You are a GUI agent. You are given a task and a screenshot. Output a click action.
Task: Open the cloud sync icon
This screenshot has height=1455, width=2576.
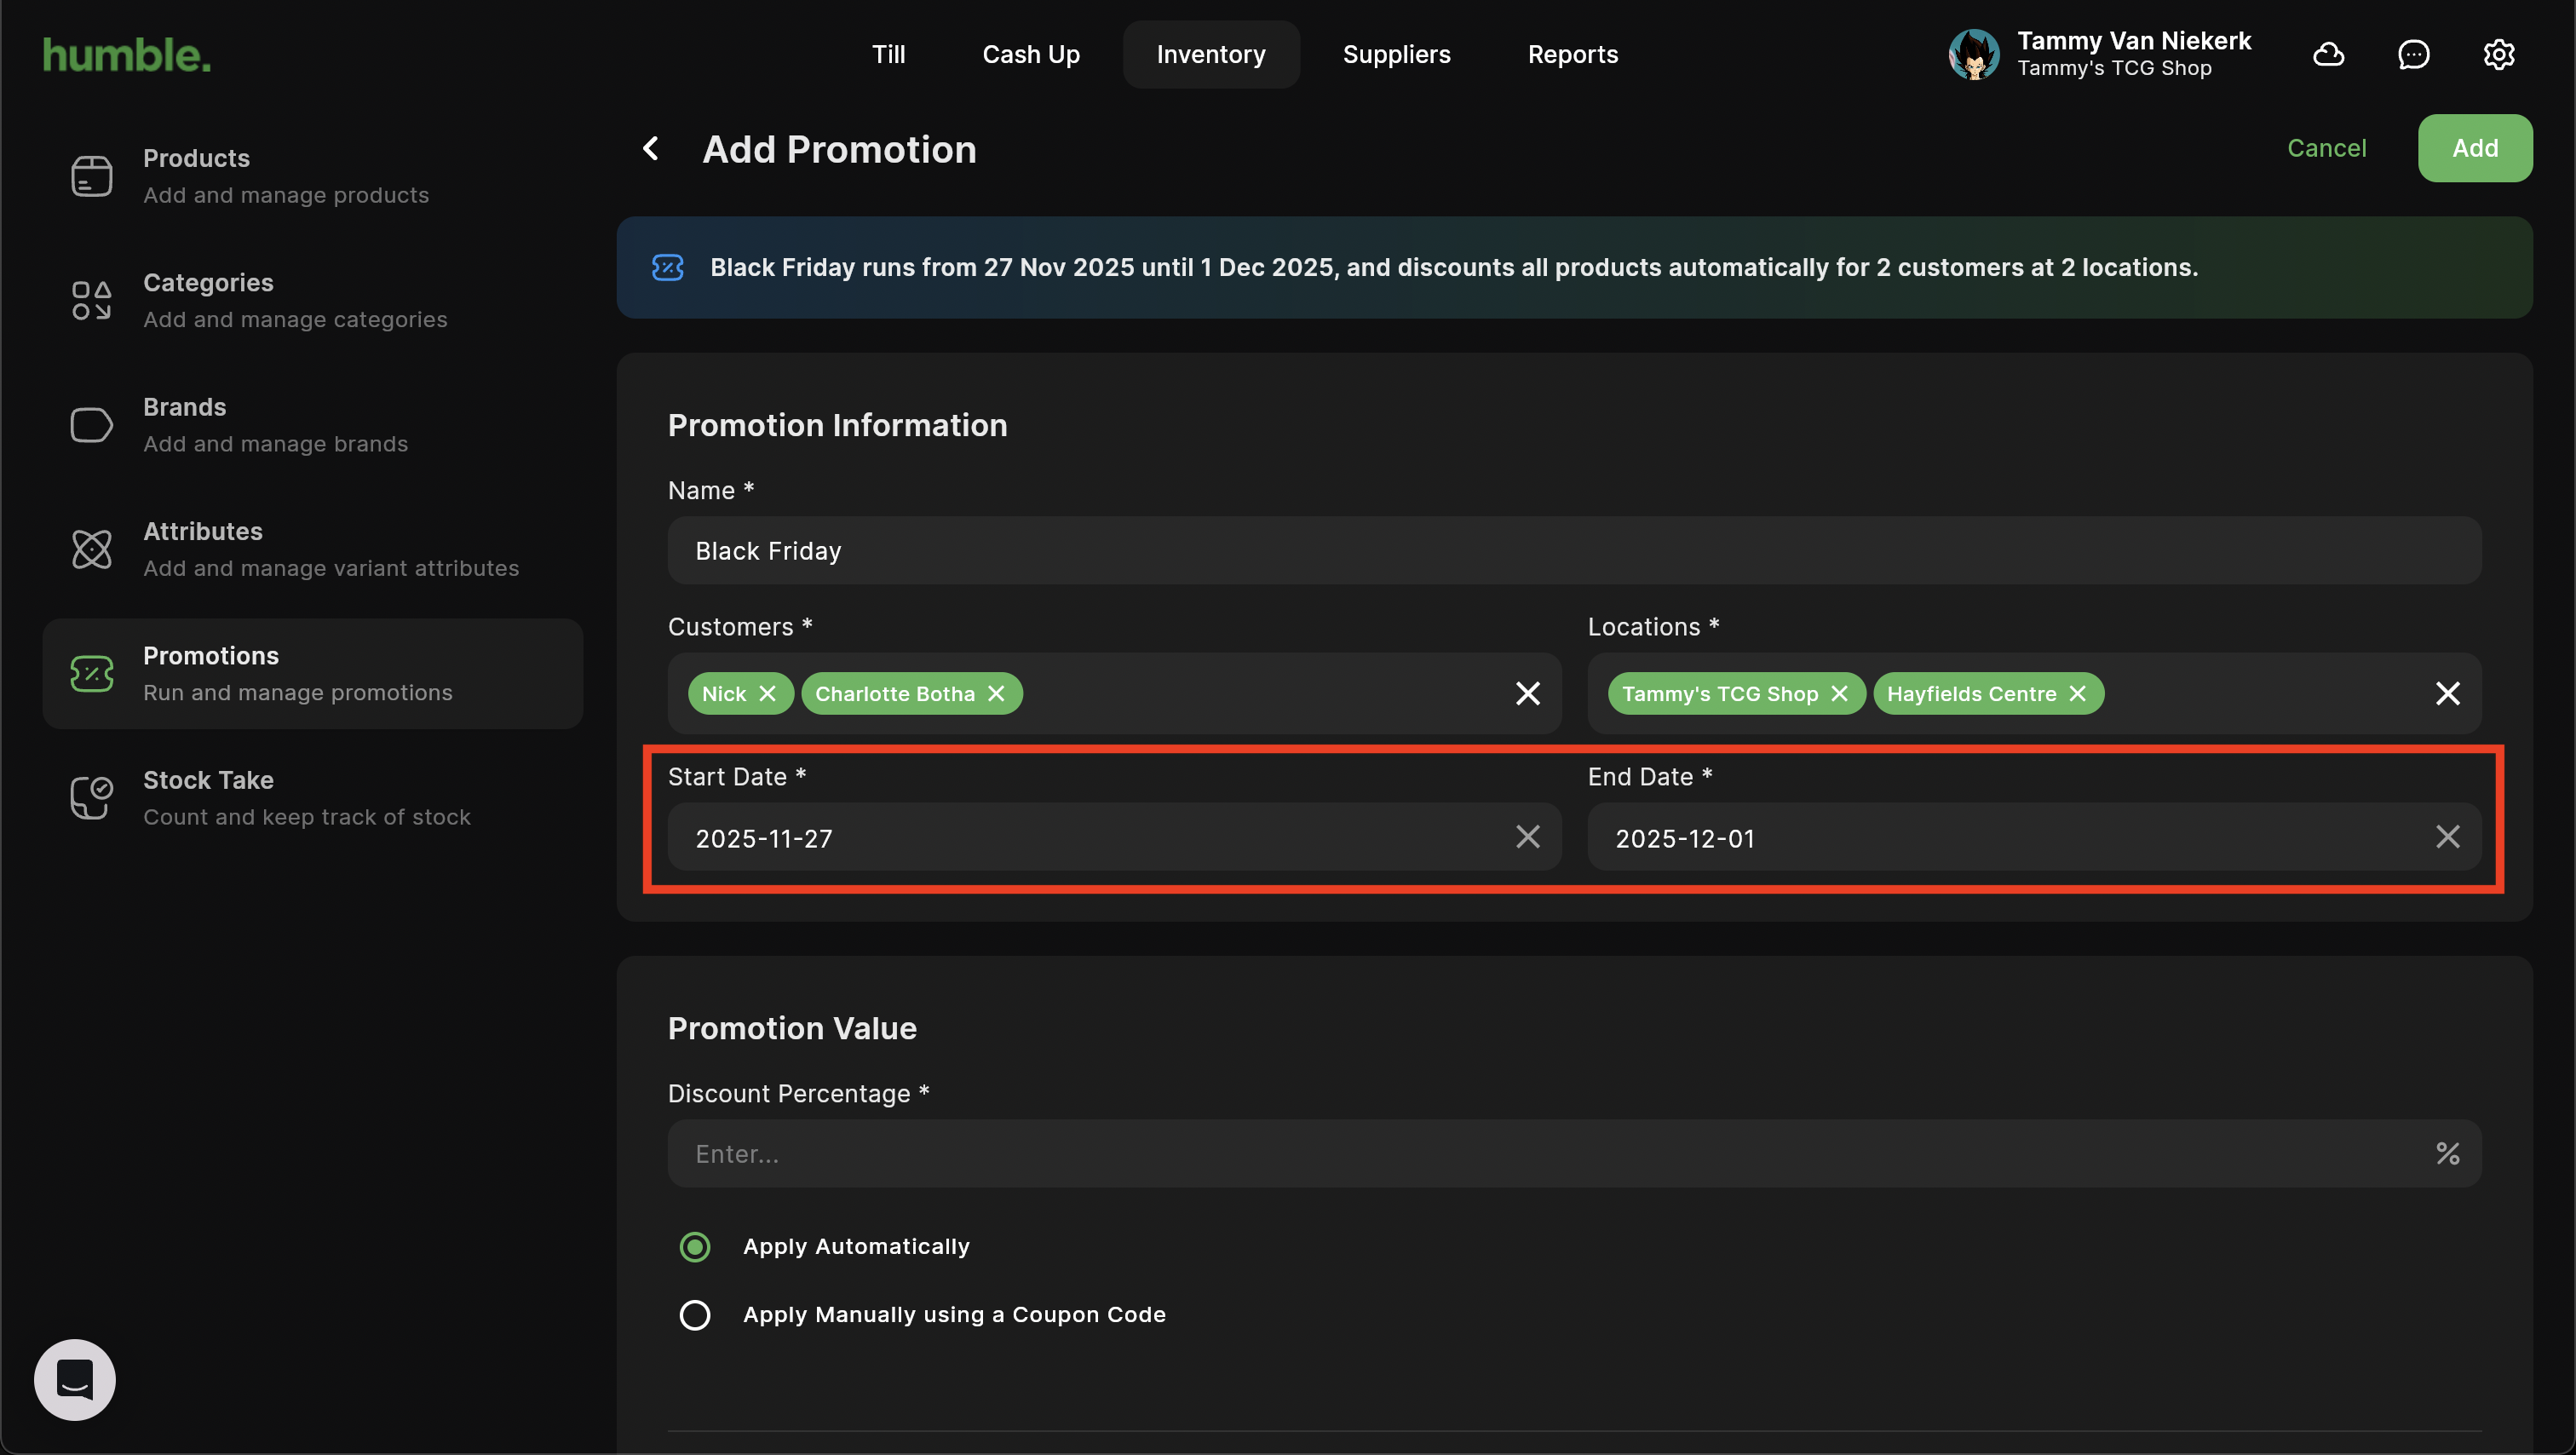tap(2328, 54)
